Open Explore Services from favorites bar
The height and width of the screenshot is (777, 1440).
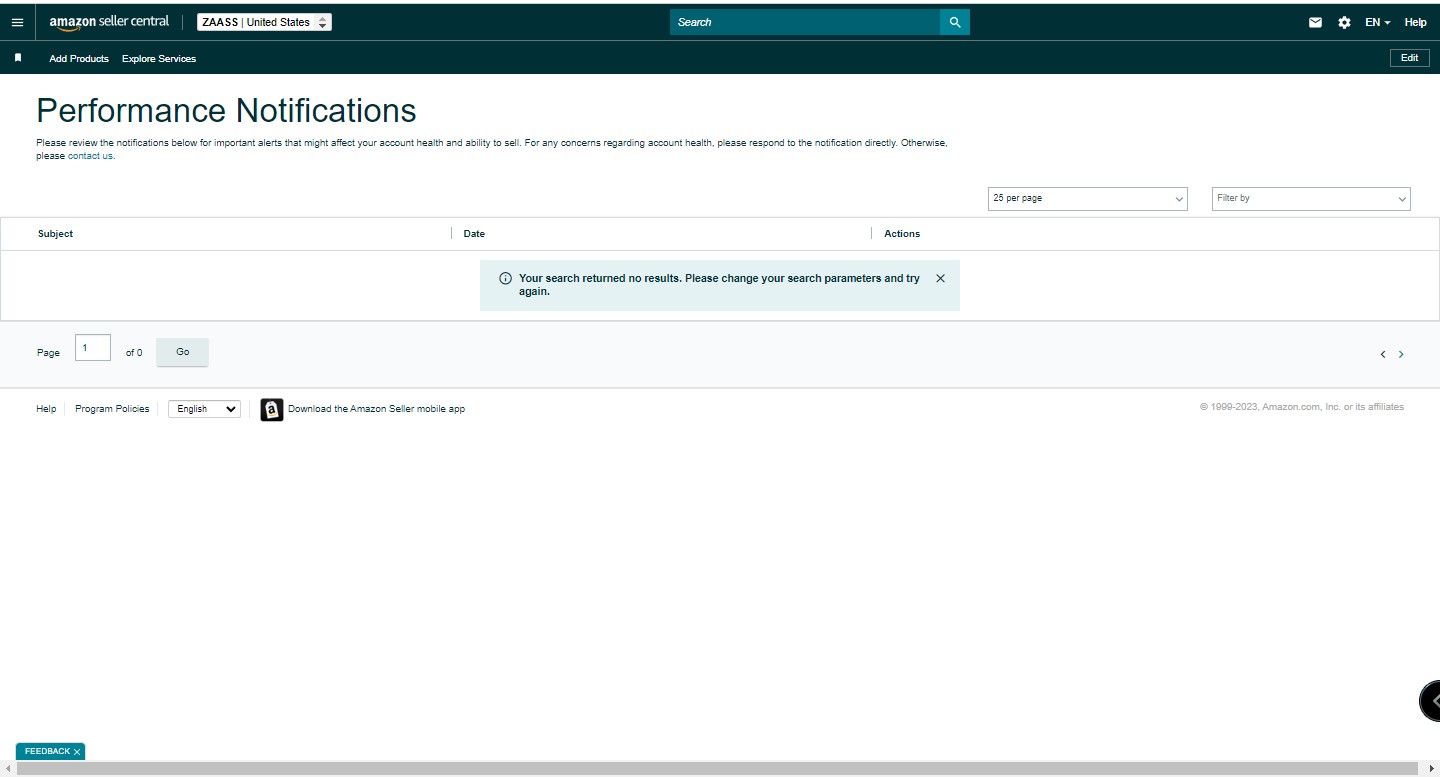[159, 59]
